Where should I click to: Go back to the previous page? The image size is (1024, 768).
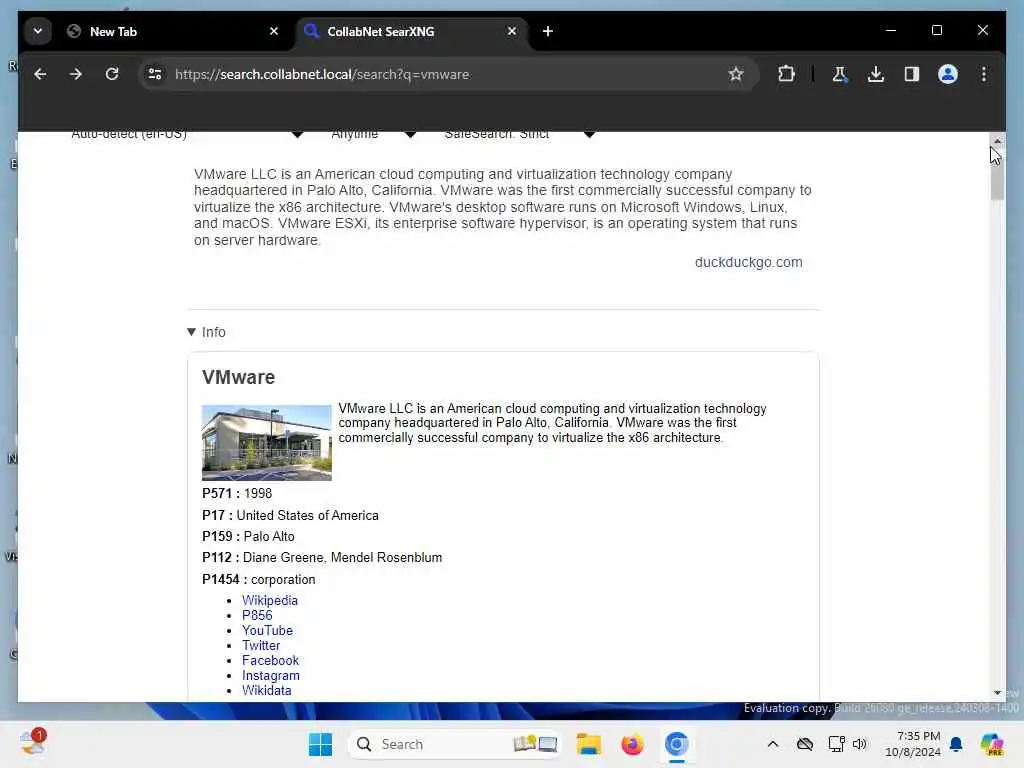(x=40, y=74)
